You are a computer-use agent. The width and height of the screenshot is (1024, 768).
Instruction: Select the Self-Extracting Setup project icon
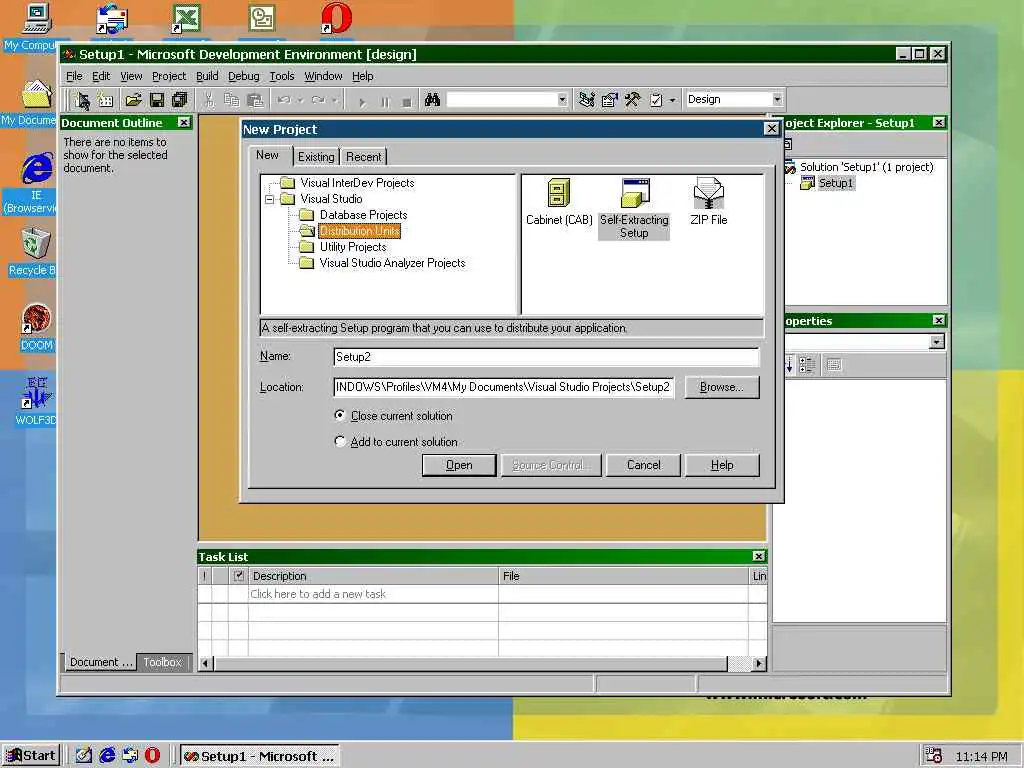click(634, 208)
